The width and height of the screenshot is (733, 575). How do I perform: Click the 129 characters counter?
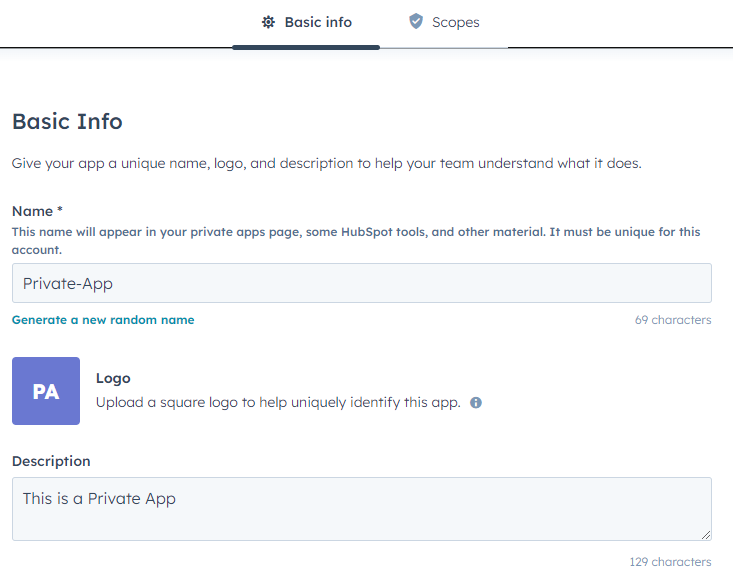tap(670, 562)
